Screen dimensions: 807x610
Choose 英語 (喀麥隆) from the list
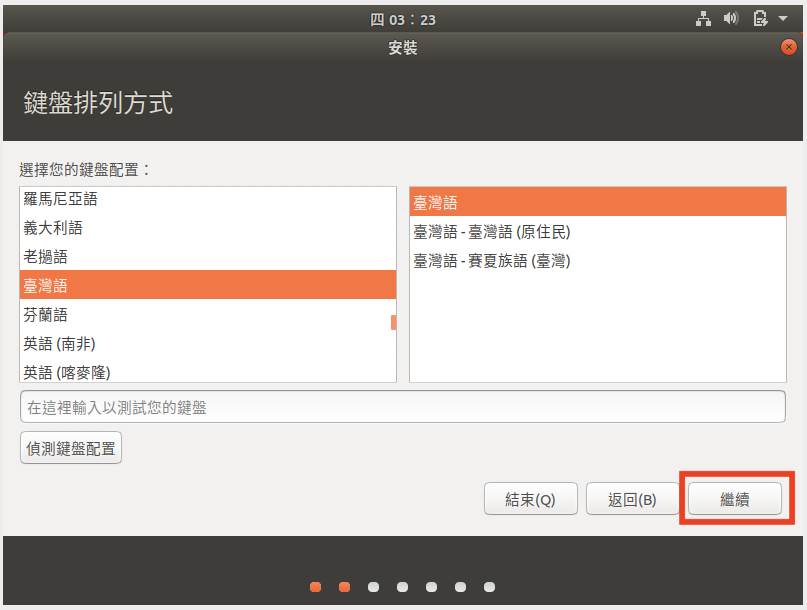(x=67, y=372)
